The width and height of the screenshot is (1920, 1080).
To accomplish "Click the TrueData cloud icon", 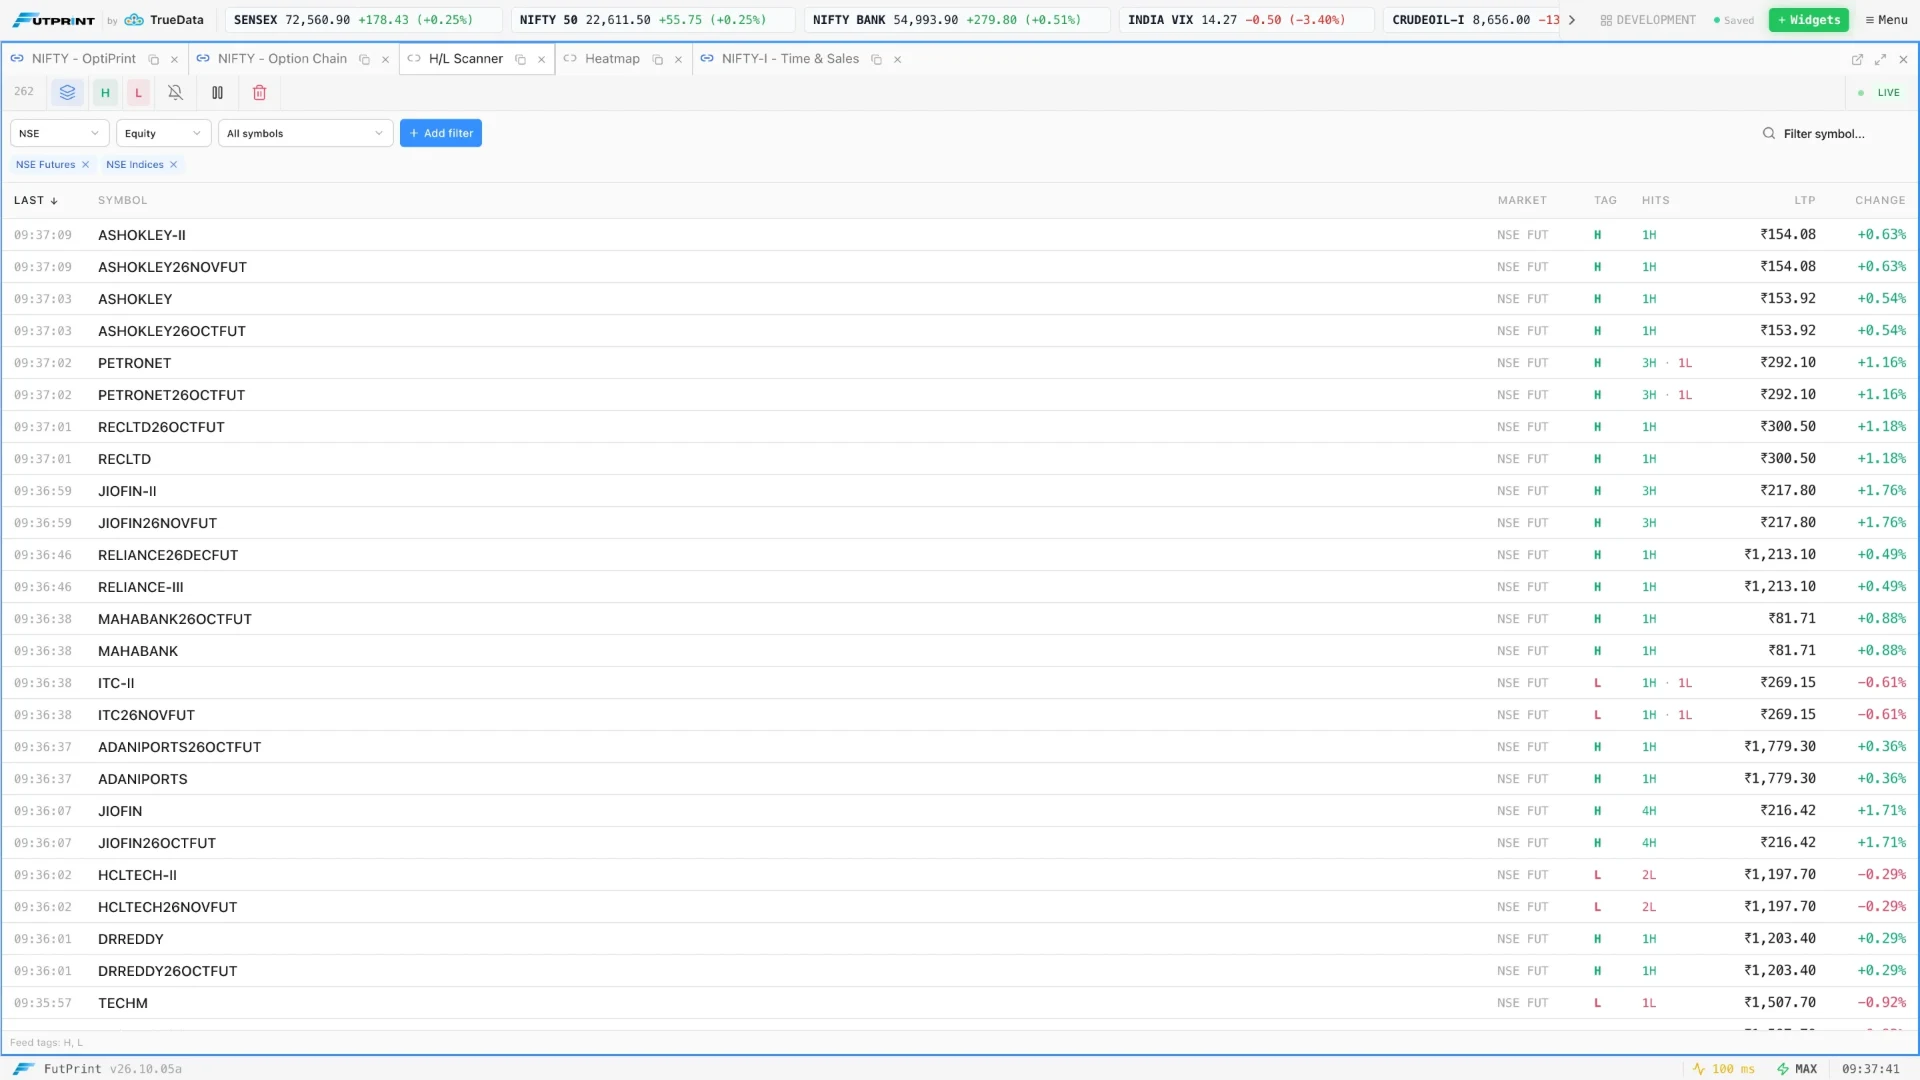I will pyautogui.click(x=134, y=20).
